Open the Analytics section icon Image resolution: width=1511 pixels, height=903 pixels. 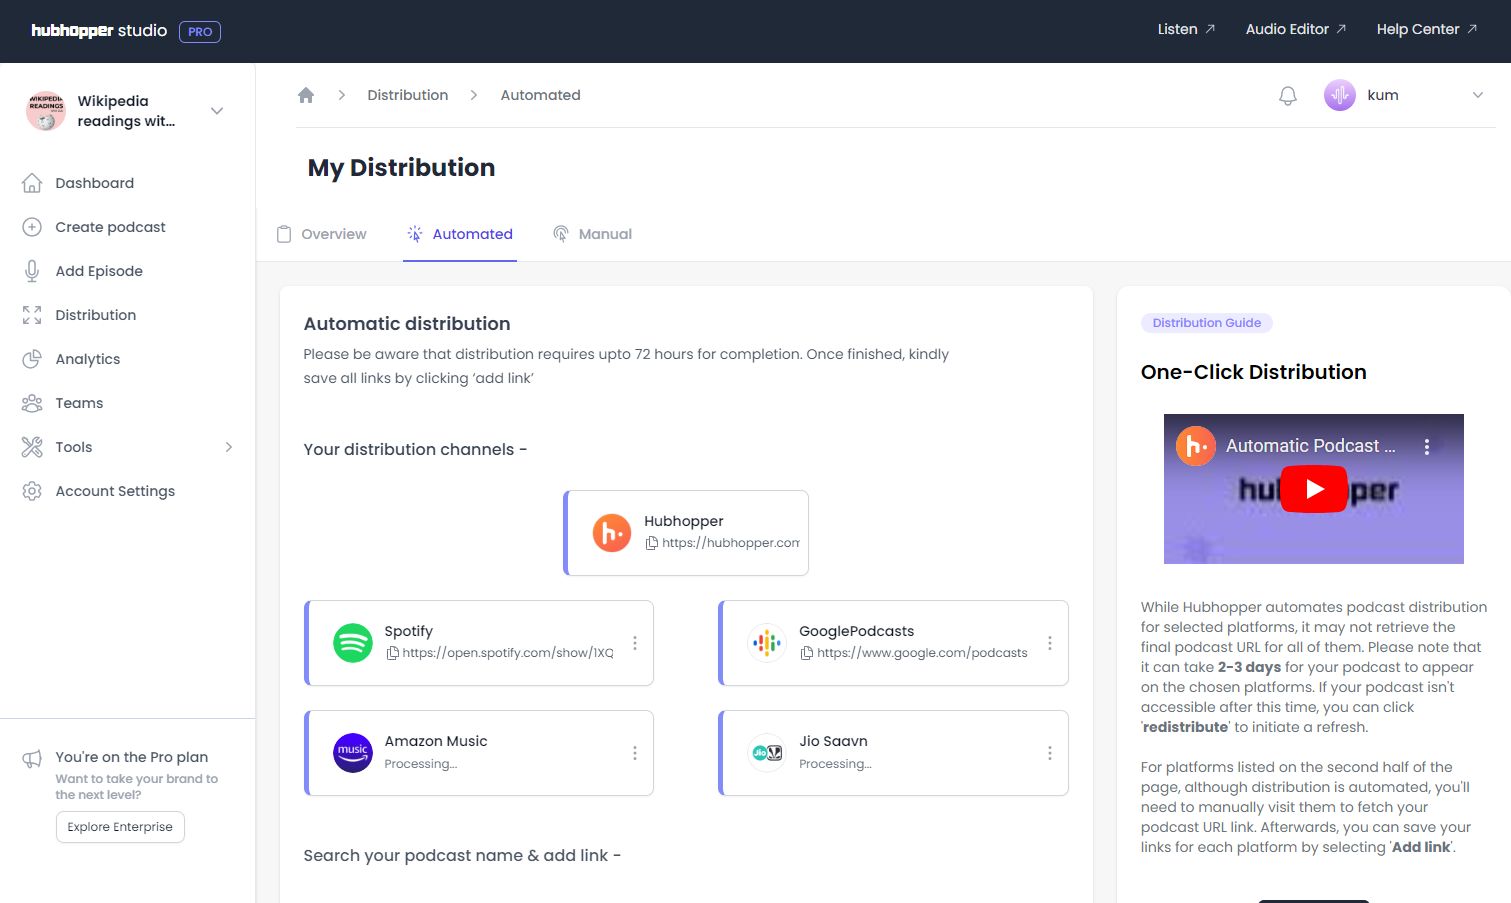[31, 358]
